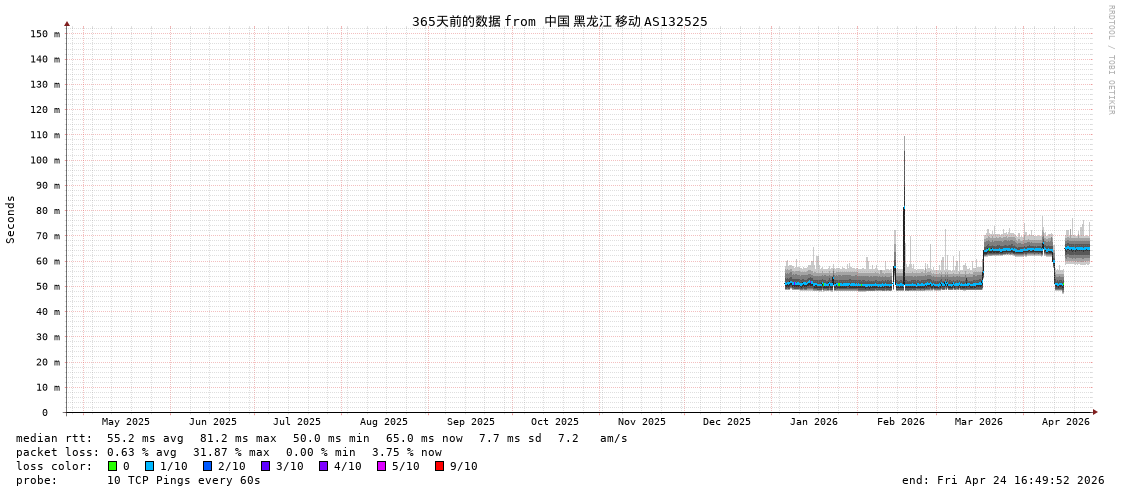1121x494 pixels.
Task: Click the Oct 2025 x-axis label
Action: pyautogui.click(x=554, y=422)
